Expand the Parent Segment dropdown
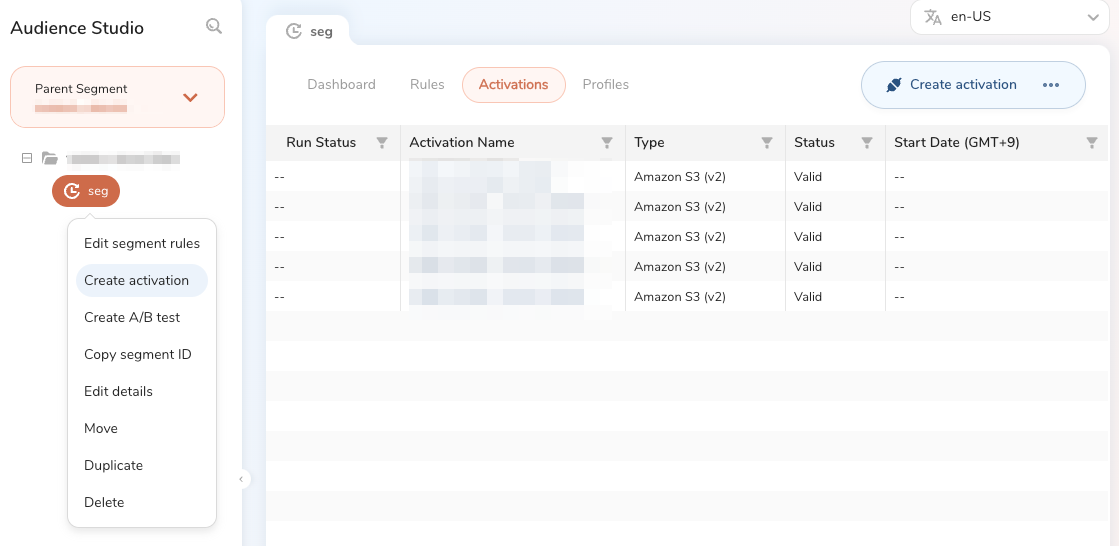1119x546 pixels. click(x=190, y=97)
